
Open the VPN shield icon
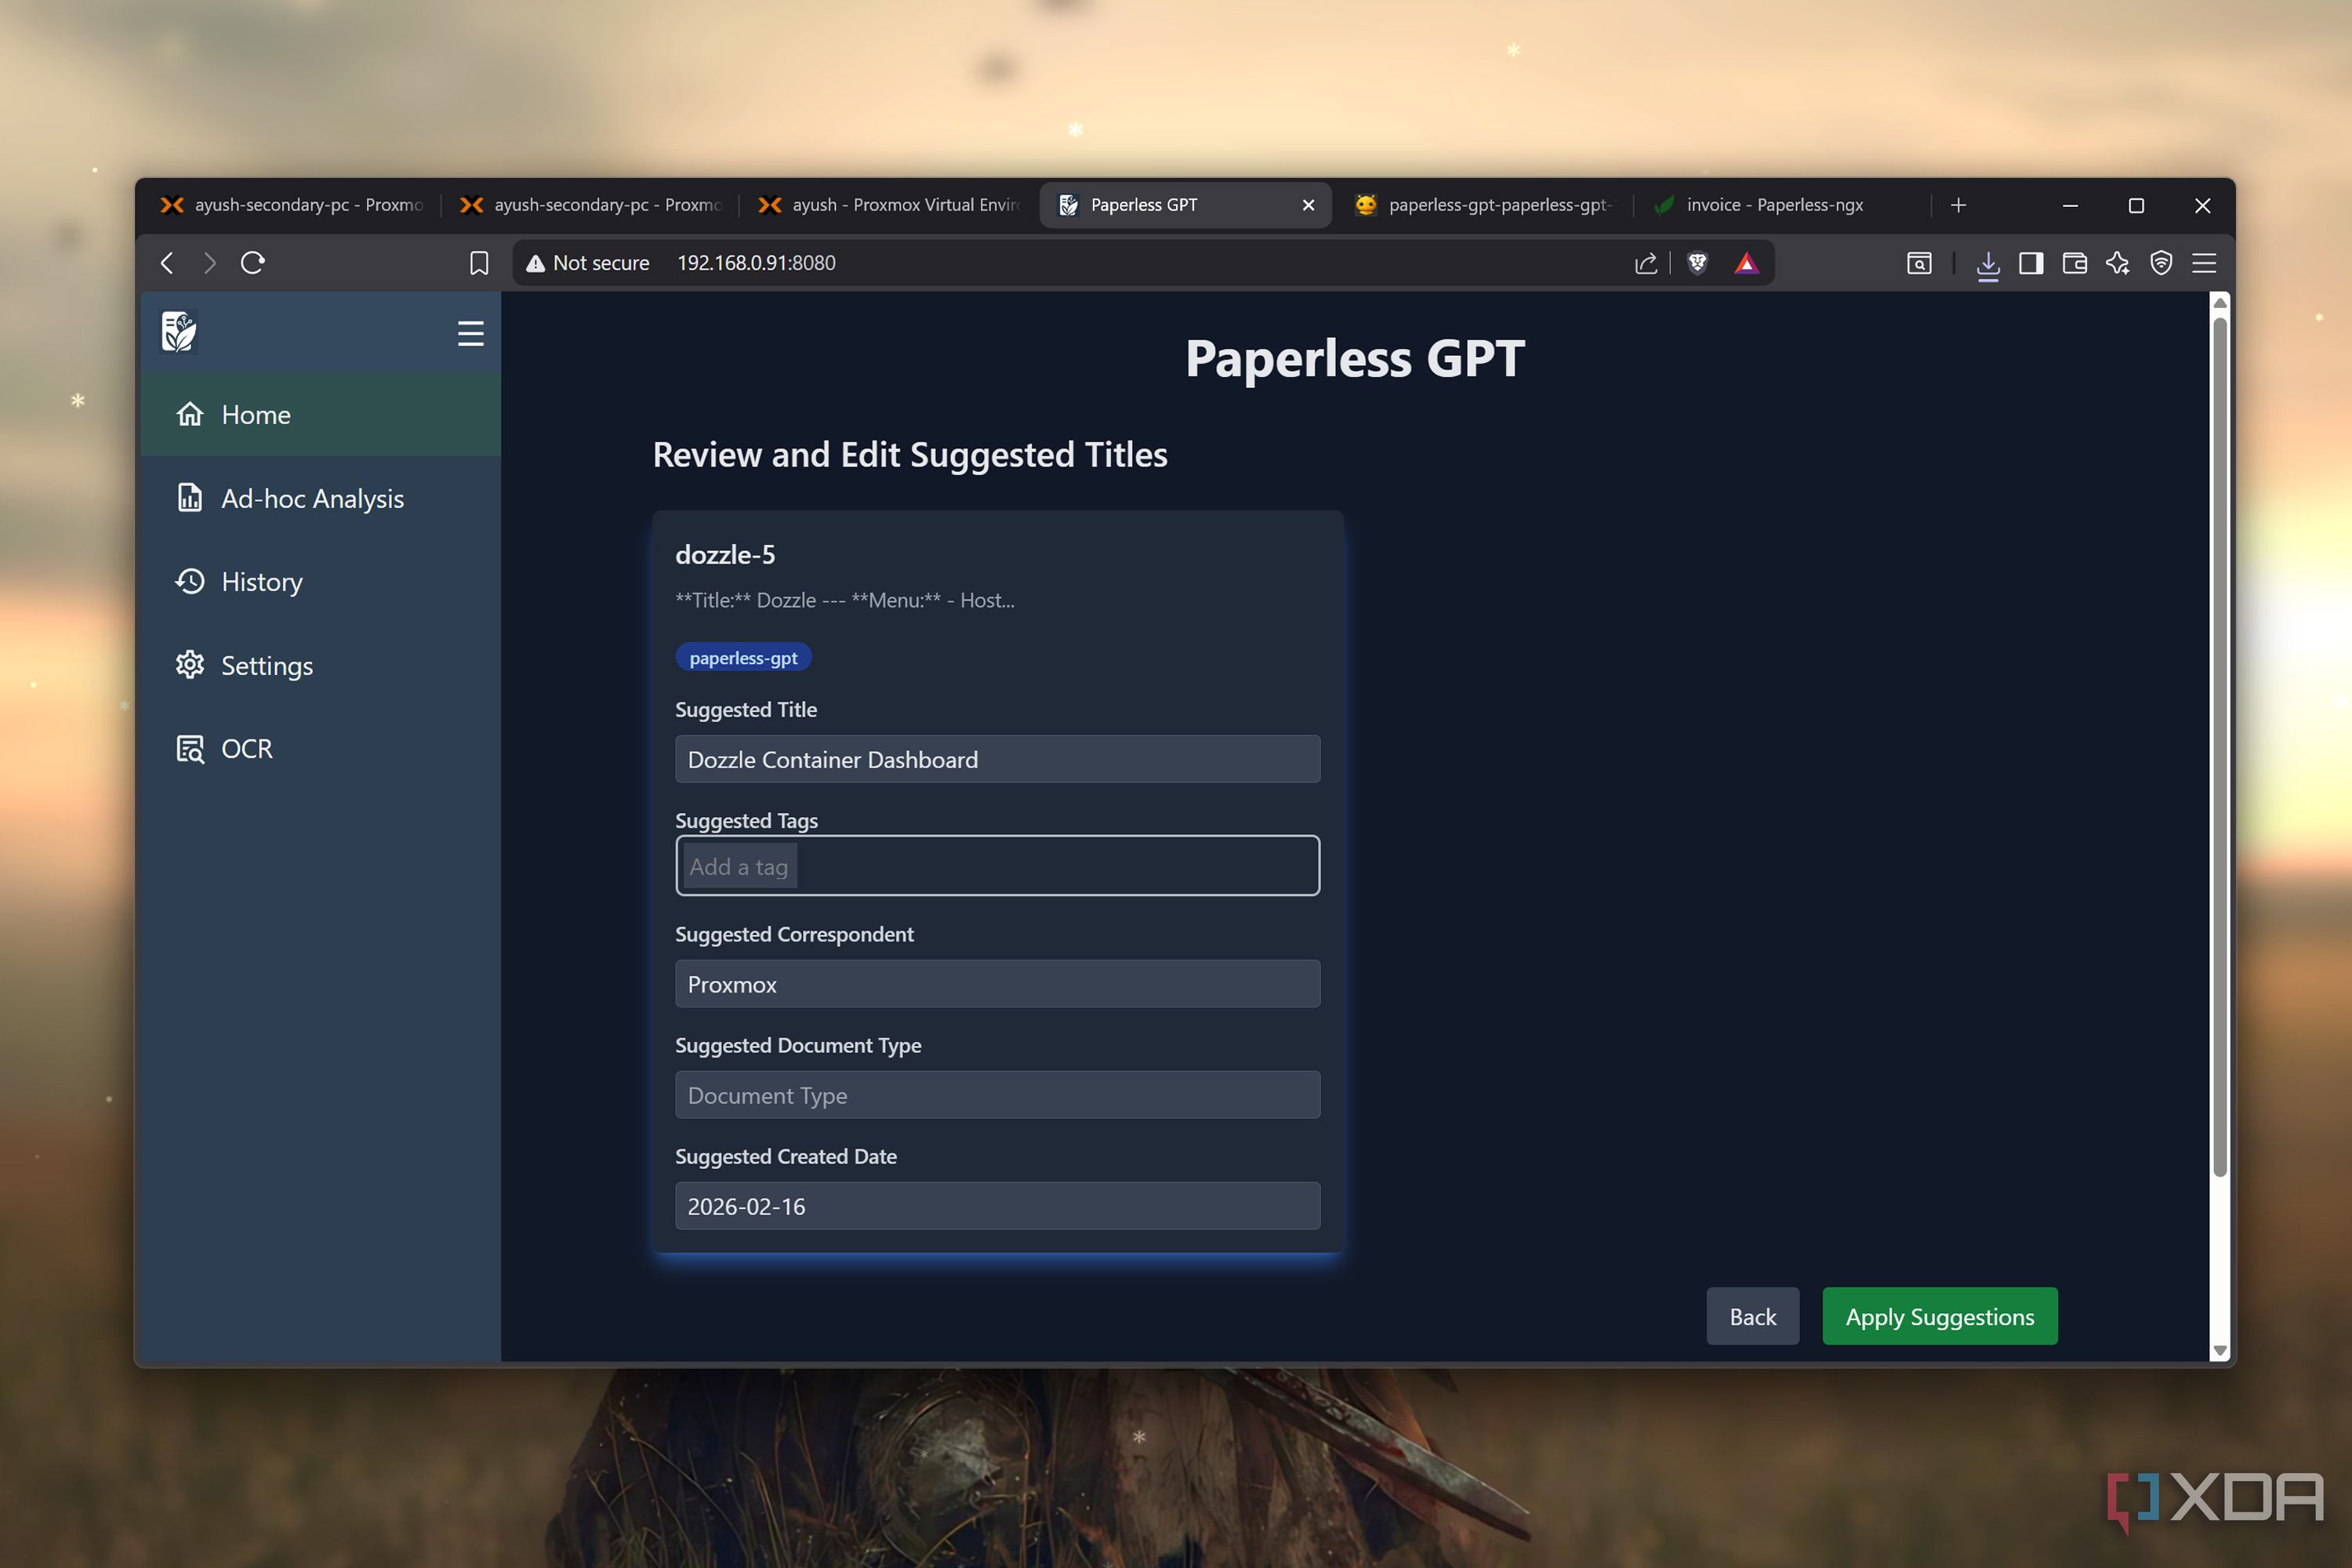2161,263
